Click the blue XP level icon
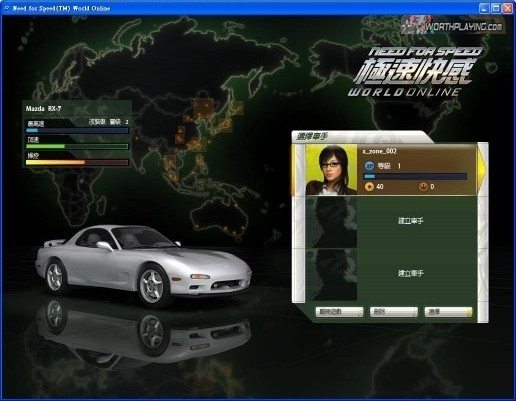 pyautogui.click(x=369, y=166)
